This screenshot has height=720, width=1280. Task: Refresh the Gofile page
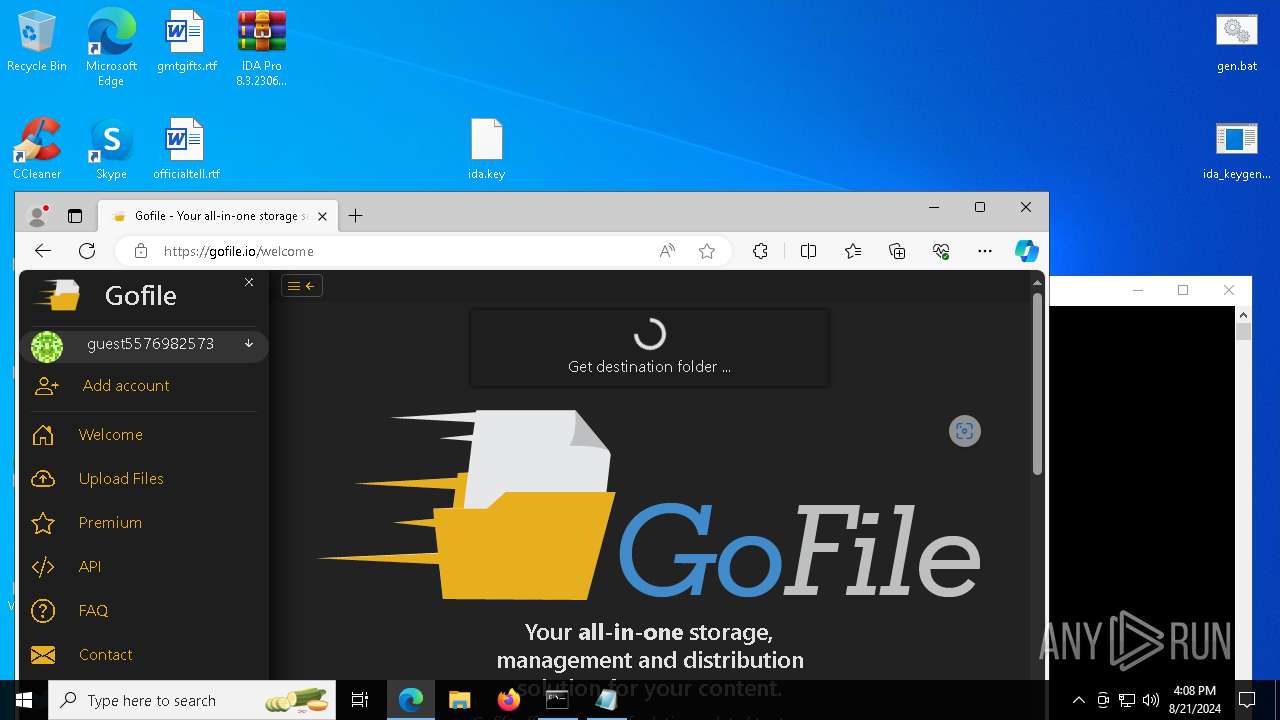coord(87,251)
